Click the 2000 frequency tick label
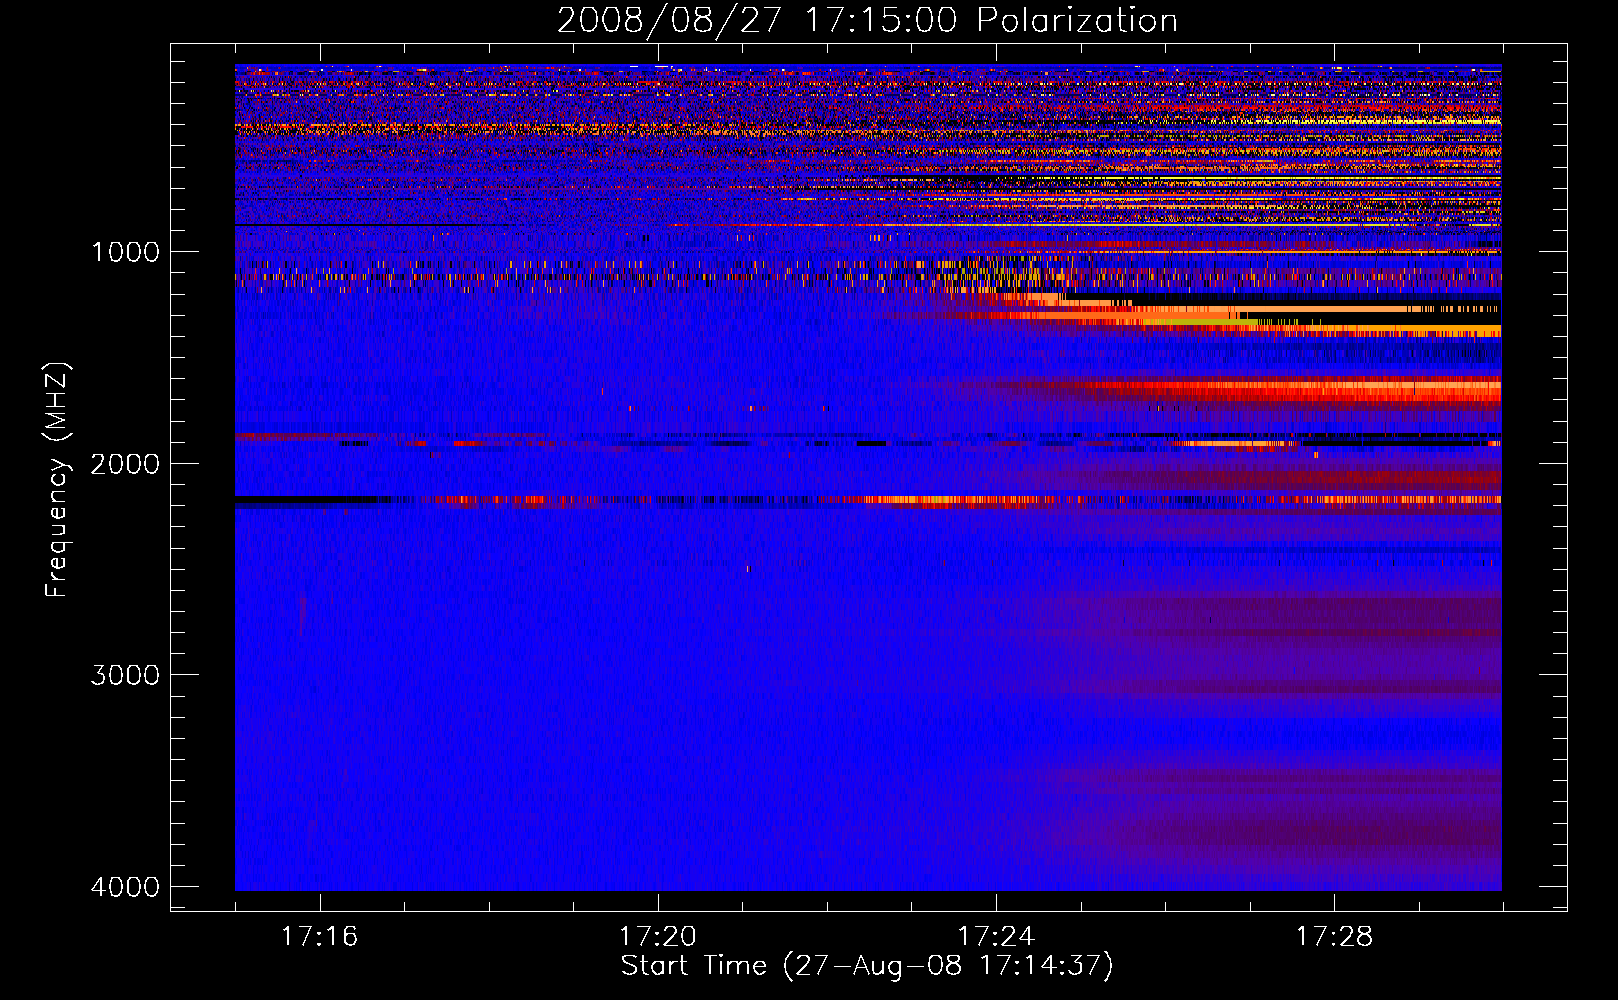 click(125, 463)
